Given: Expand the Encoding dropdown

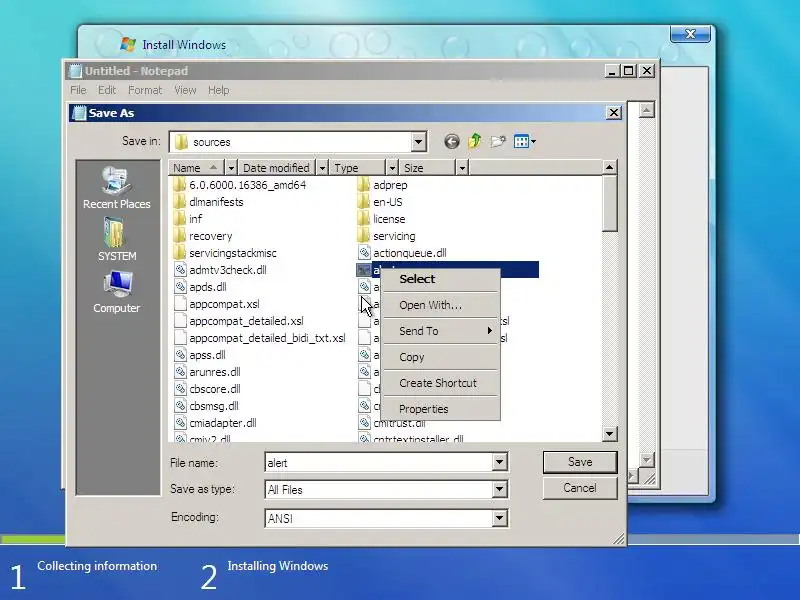Looking at the screenshot, I should point(499,518).
